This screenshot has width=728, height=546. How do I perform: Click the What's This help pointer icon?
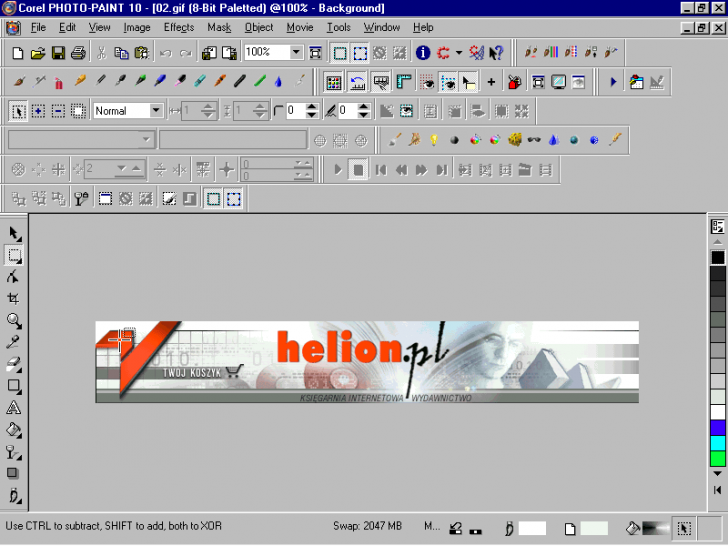496,53
